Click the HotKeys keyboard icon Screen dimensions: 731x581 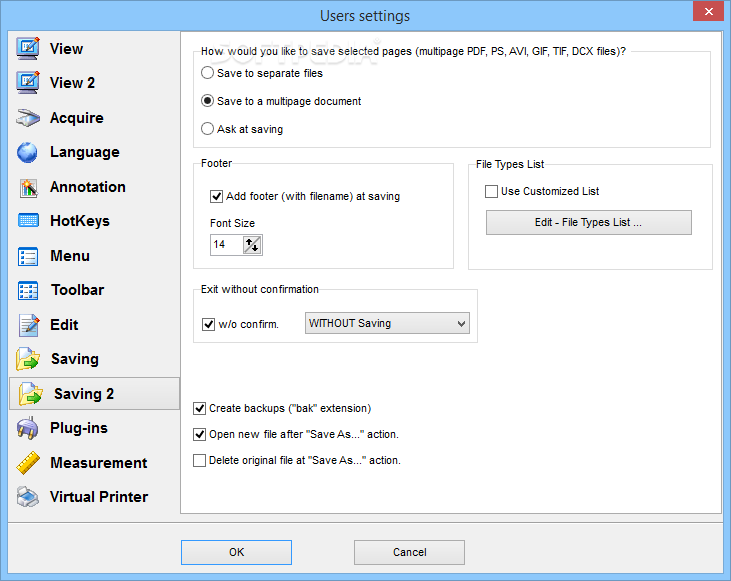coord(28,221)
